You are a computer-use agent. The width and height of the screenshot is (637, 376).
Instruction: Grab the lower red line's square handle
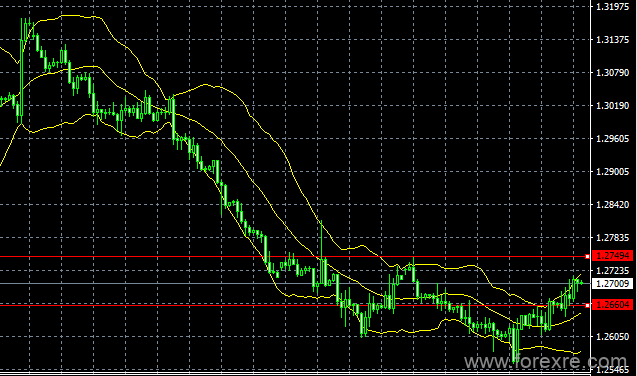coord(587,305)
